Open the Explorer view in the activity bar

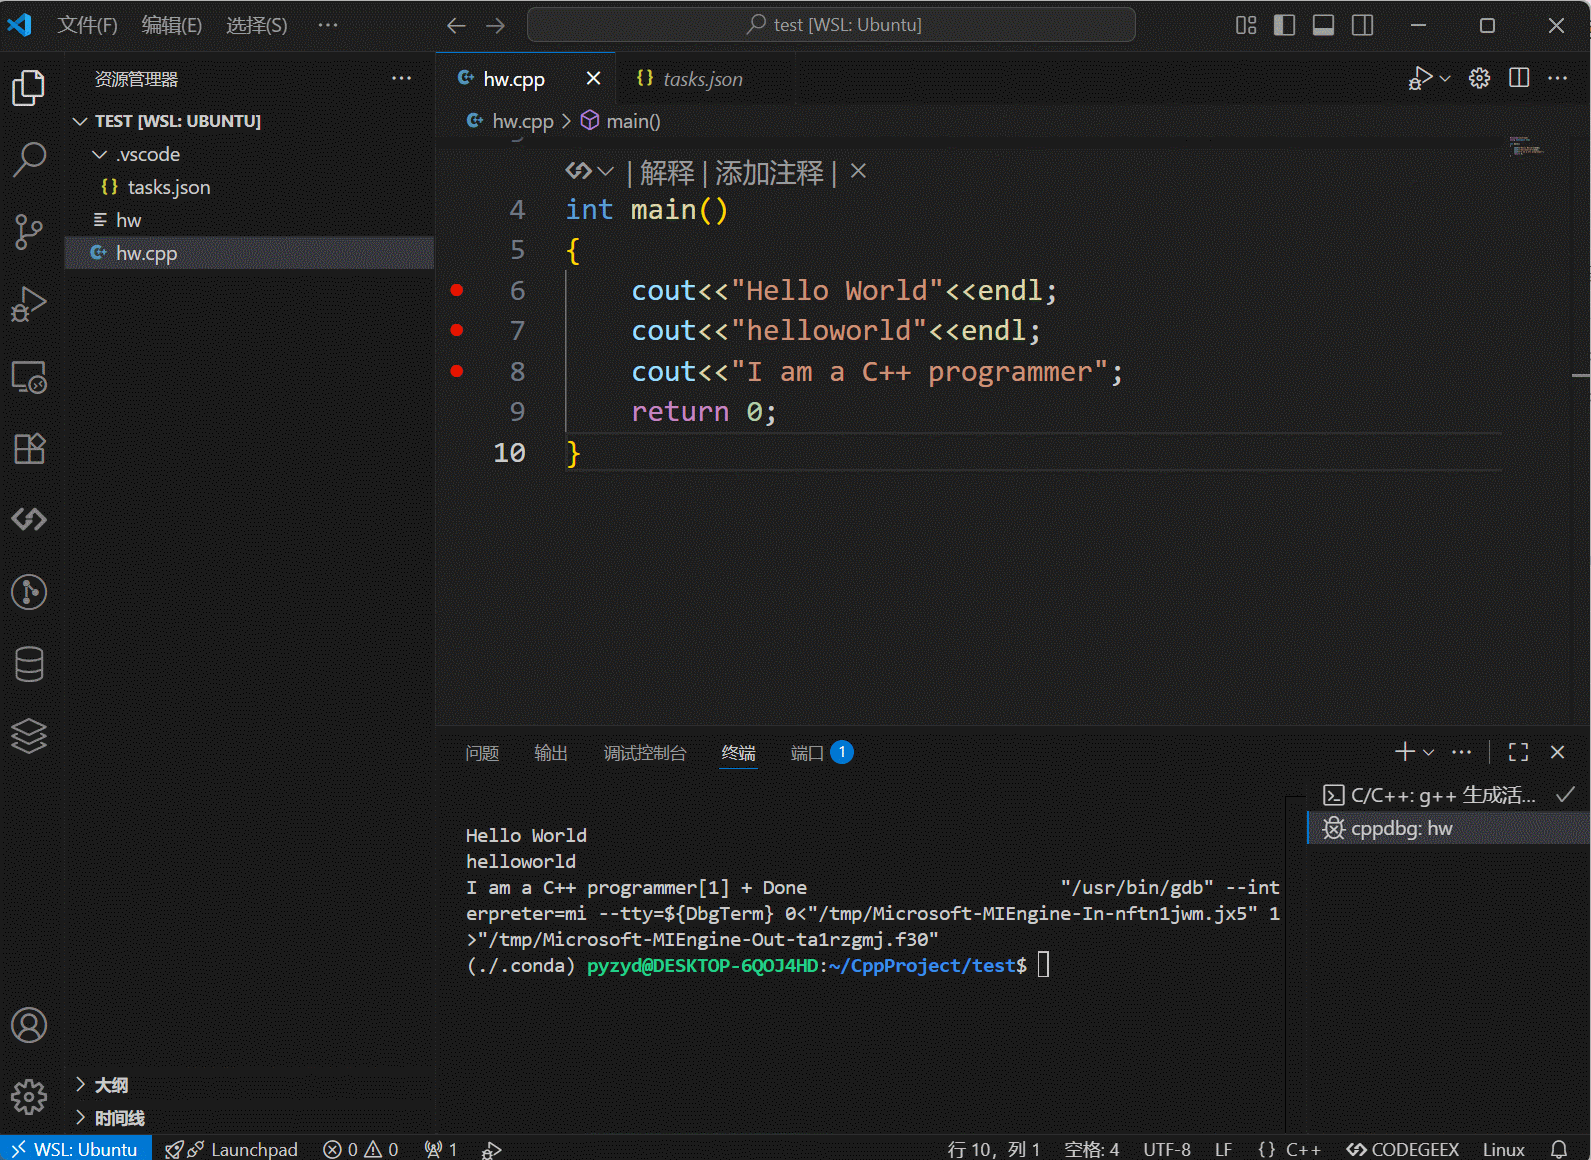pos(29,88)
